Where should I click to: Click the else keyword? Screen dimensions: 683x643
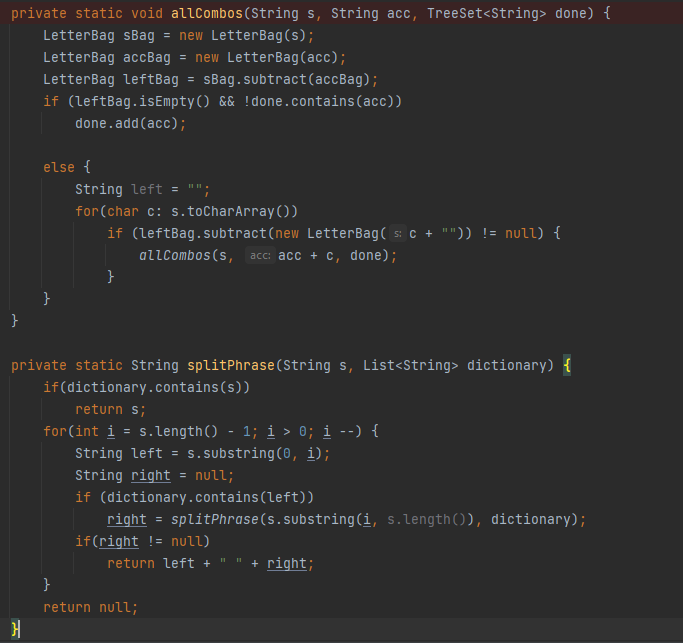click(x=59, y=167)
